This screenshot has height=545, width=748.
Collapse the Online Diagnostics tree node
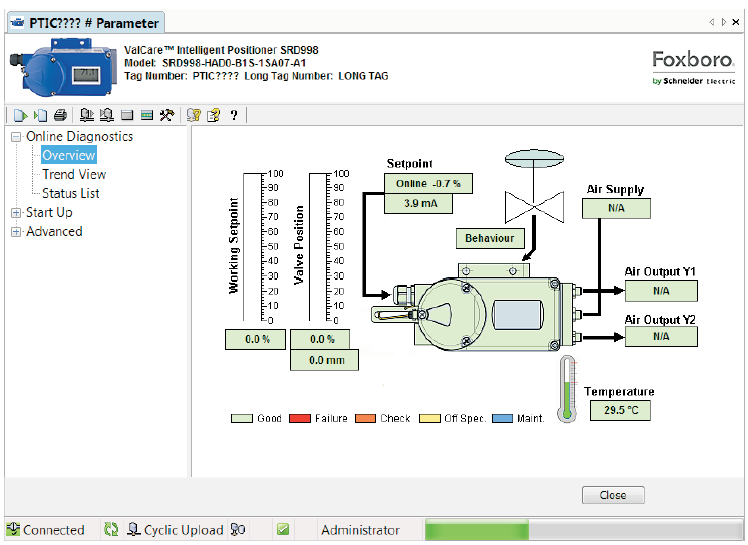click(16, 137)
